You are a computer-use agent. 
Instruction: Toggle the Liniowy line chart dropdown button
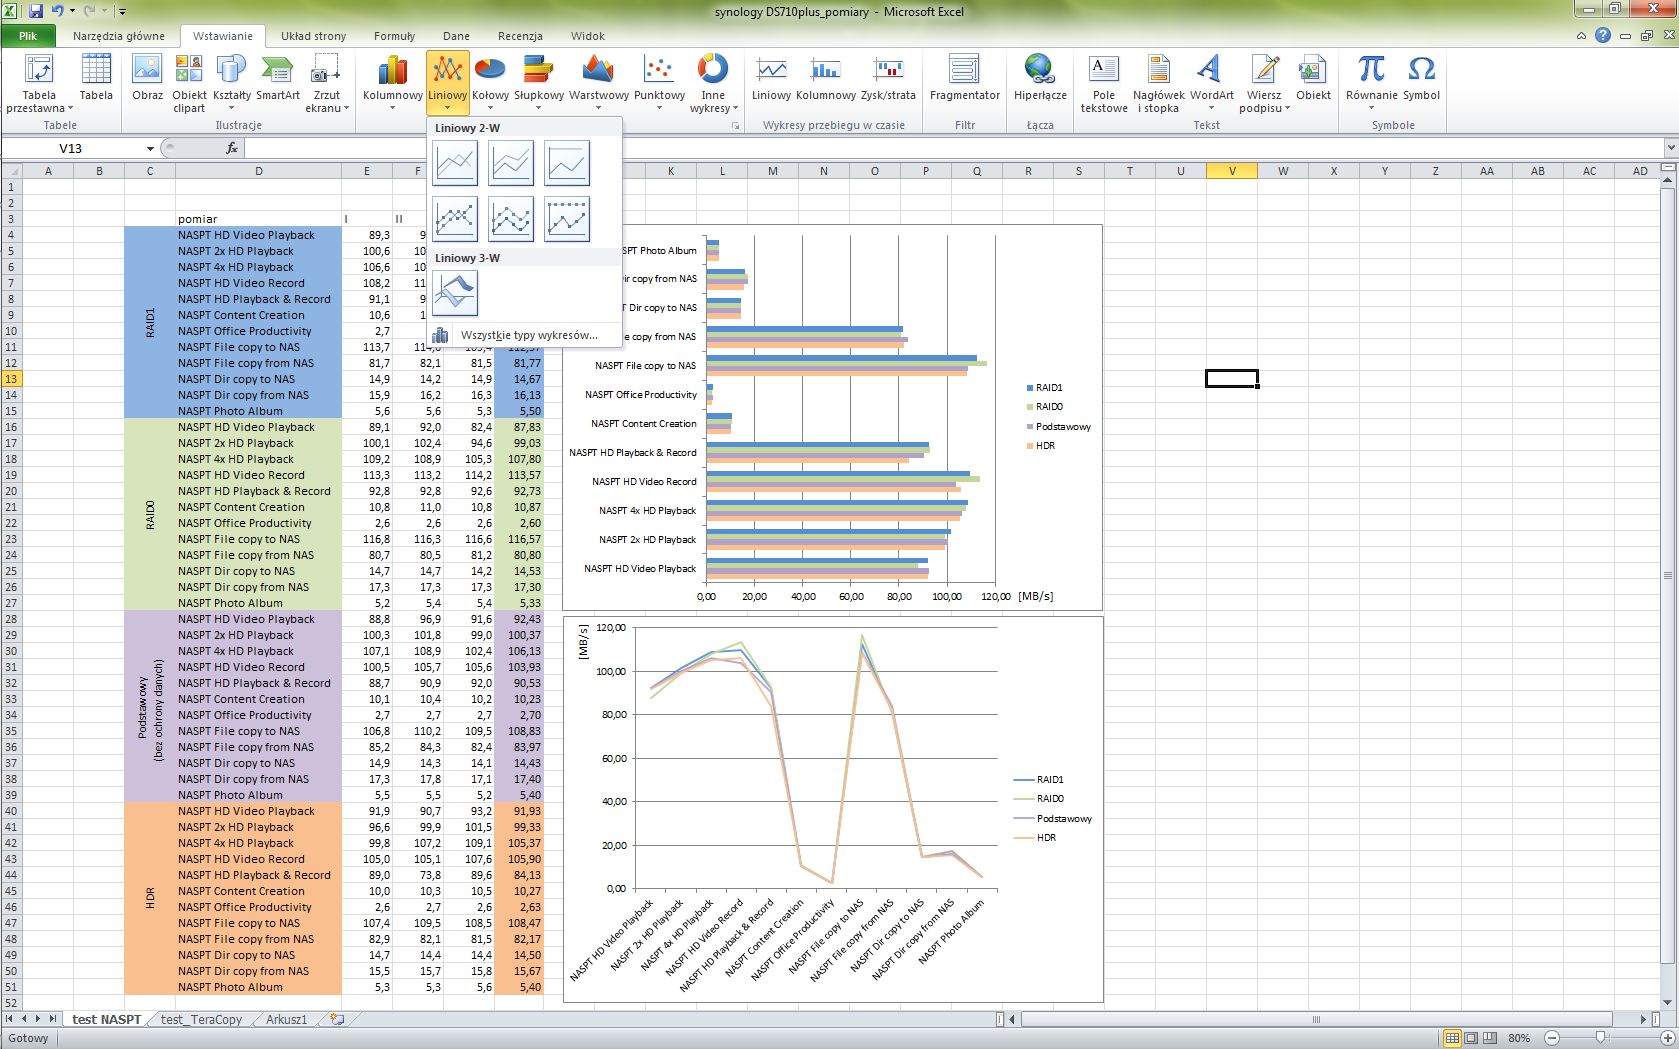[x=448, y=83]
